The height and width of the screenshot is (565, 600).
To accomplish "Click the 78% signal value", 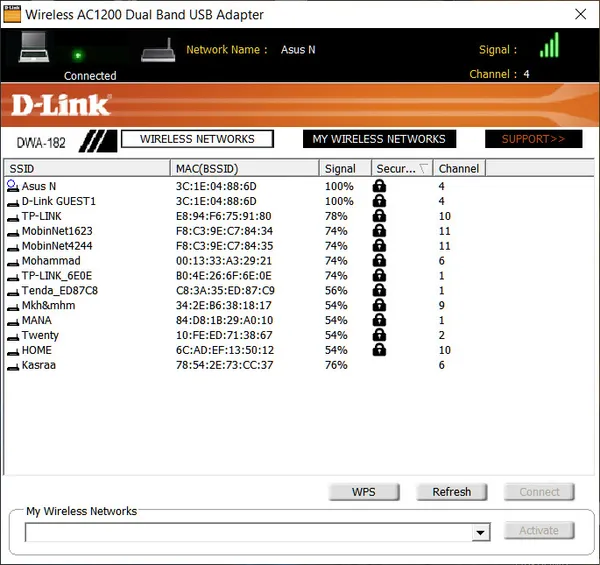I will tap(336, 216).
